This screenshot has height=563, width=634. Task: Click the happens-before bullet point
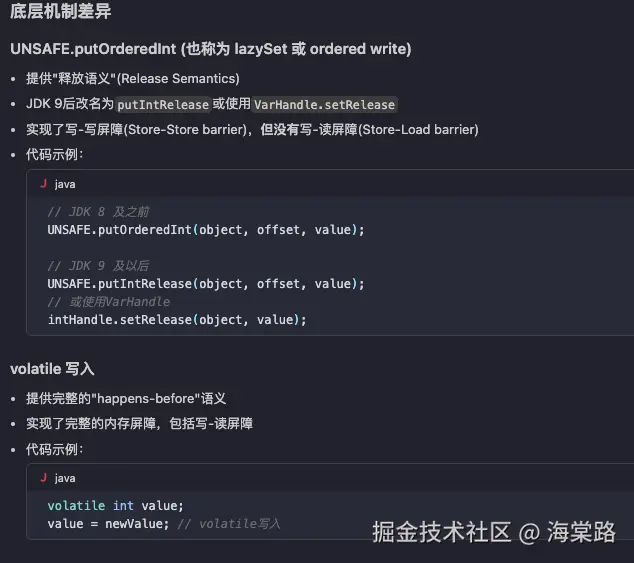(126, 398)
